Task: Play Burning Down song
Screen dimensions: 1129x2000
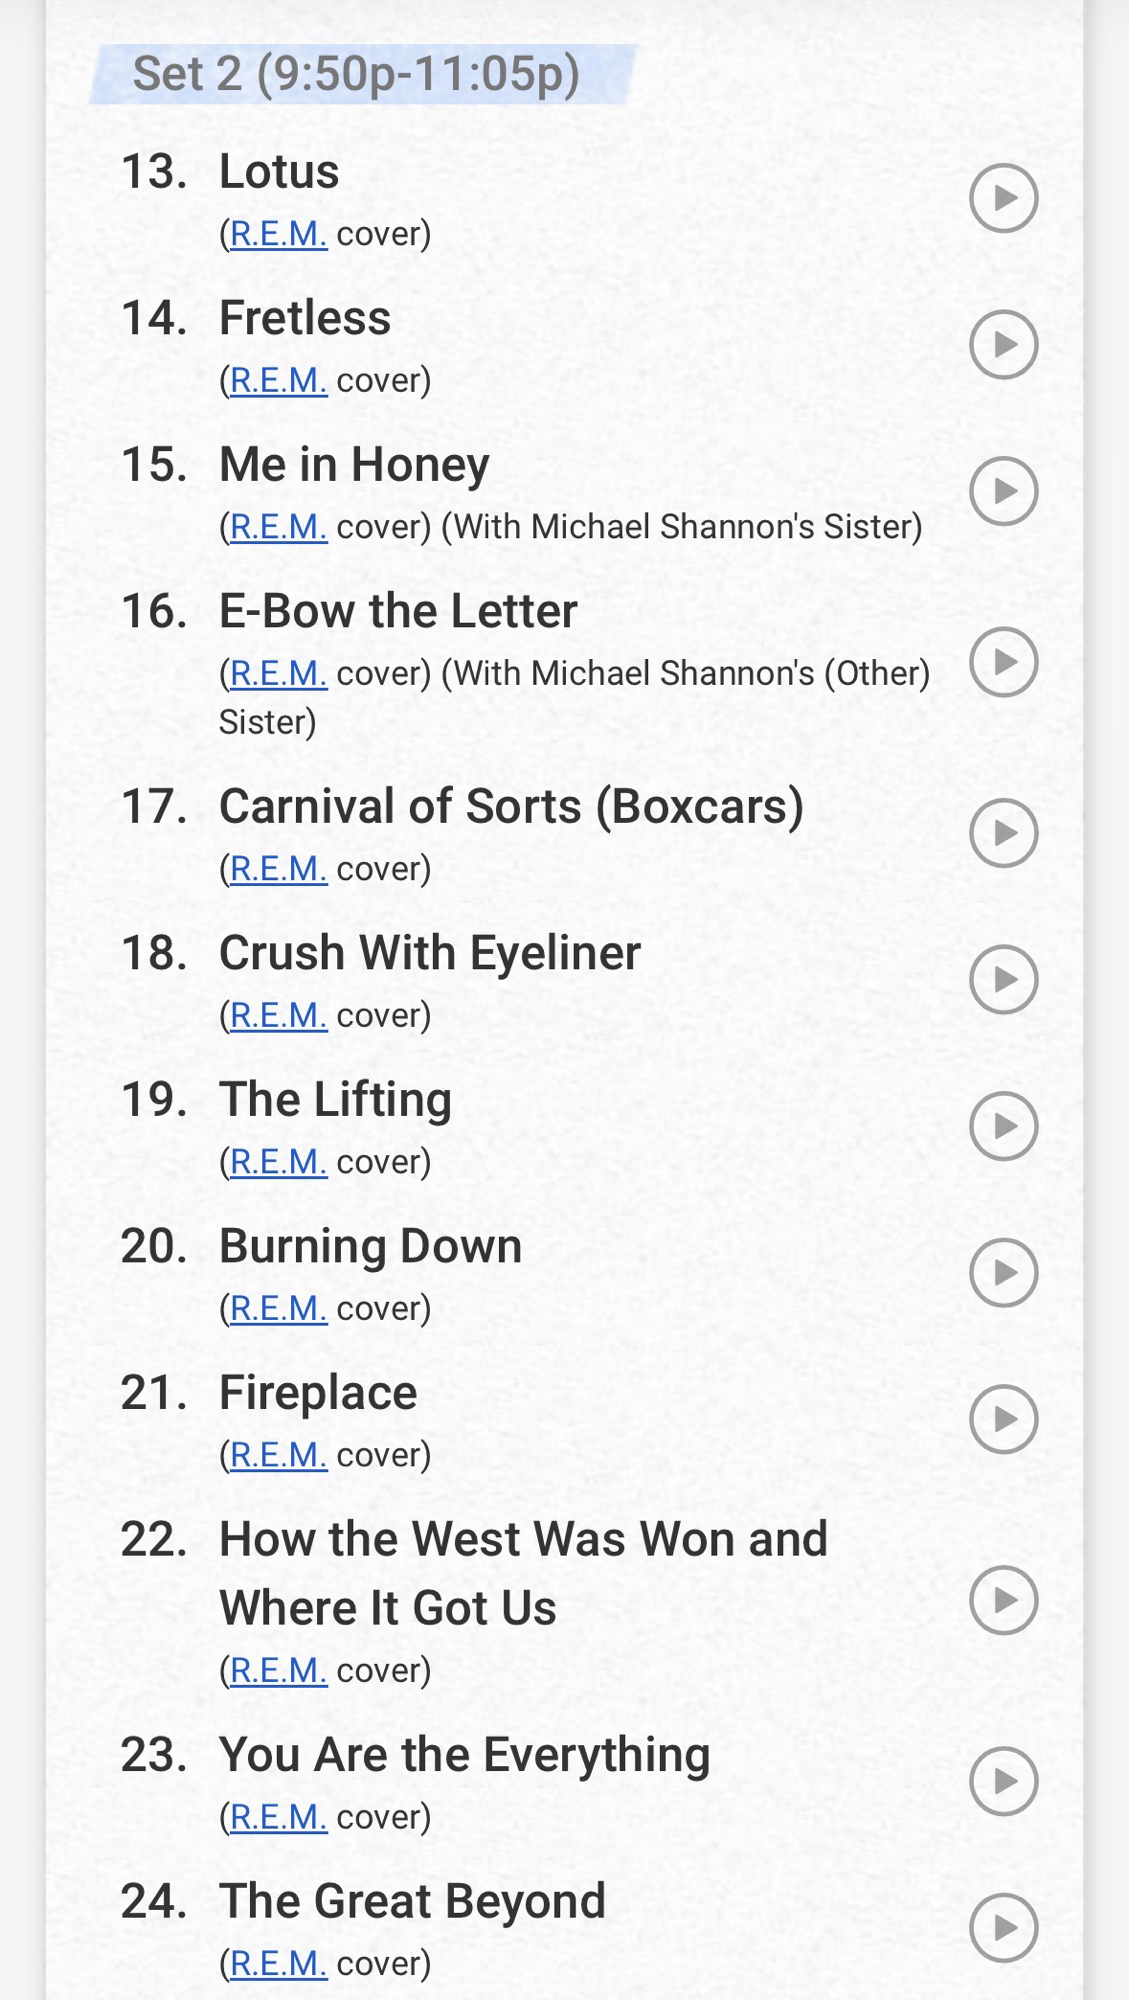Action: 1003,1273
